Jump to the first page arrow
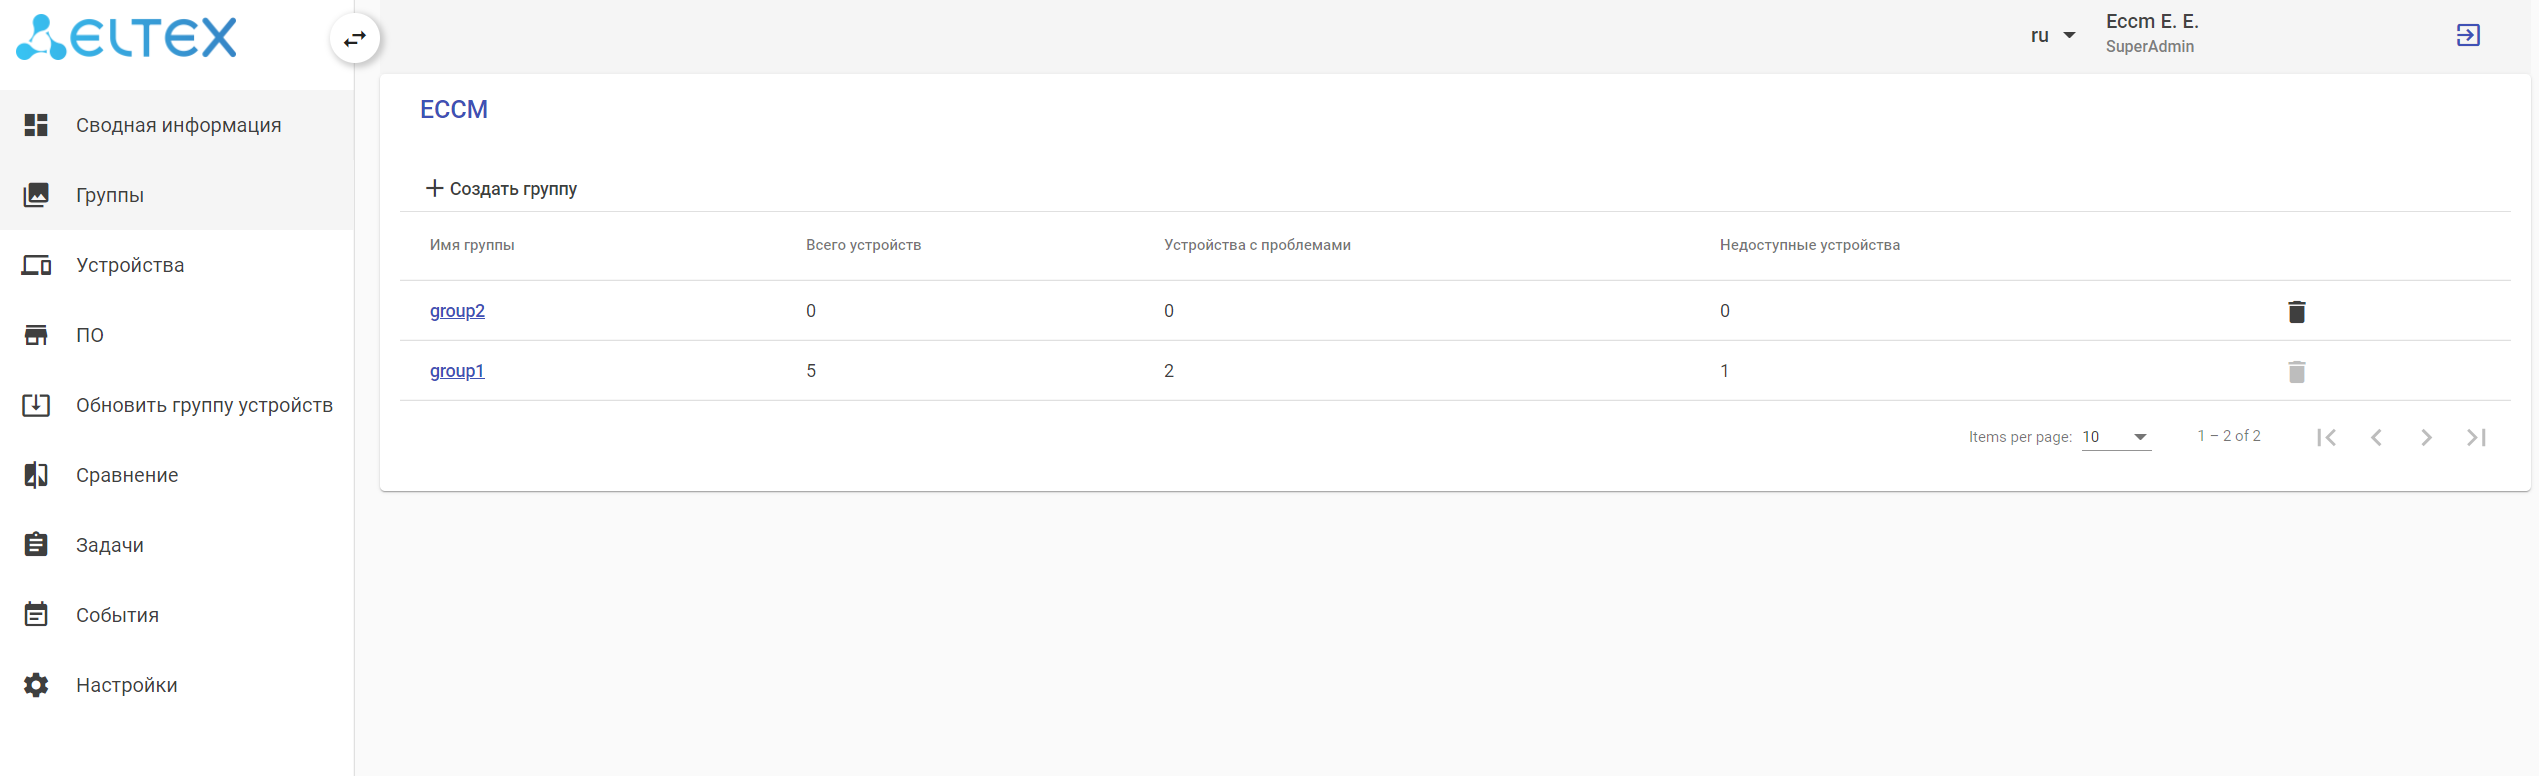2539x776 pixels. tap(2326, 437)
